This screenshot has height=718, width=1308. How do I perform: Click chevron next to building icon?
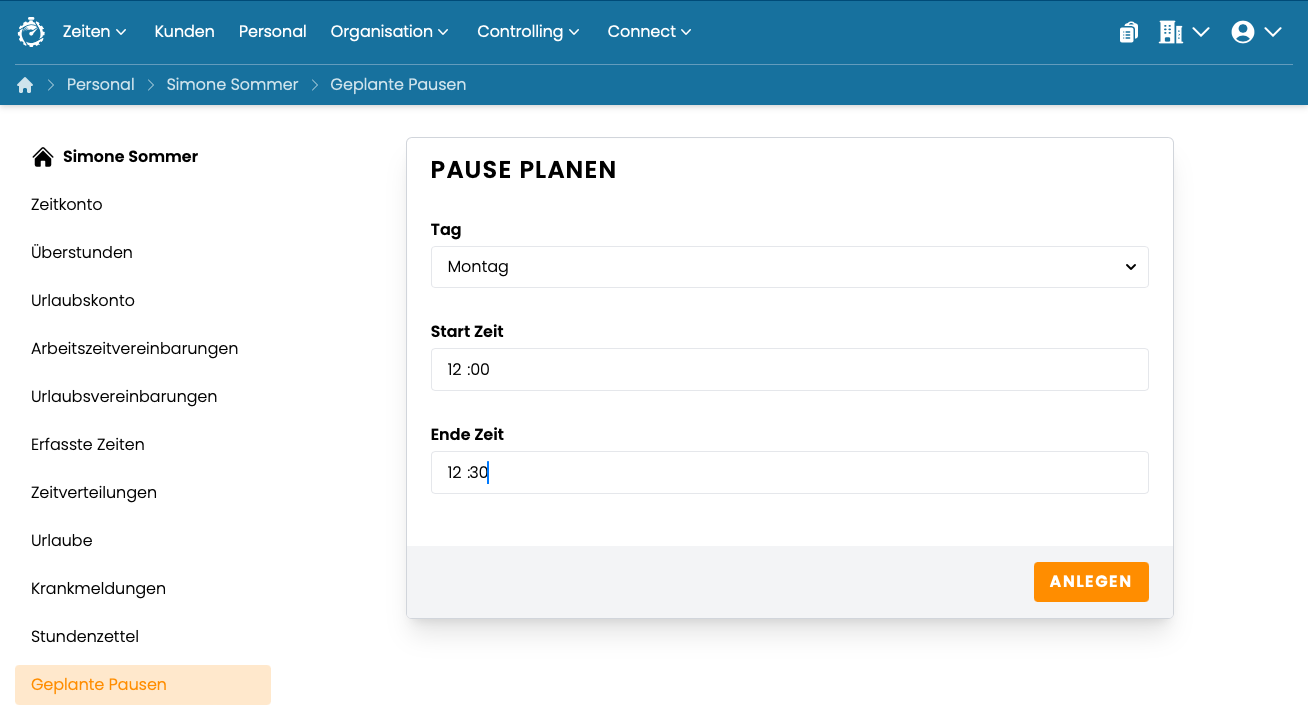[x=1201, y=32]
